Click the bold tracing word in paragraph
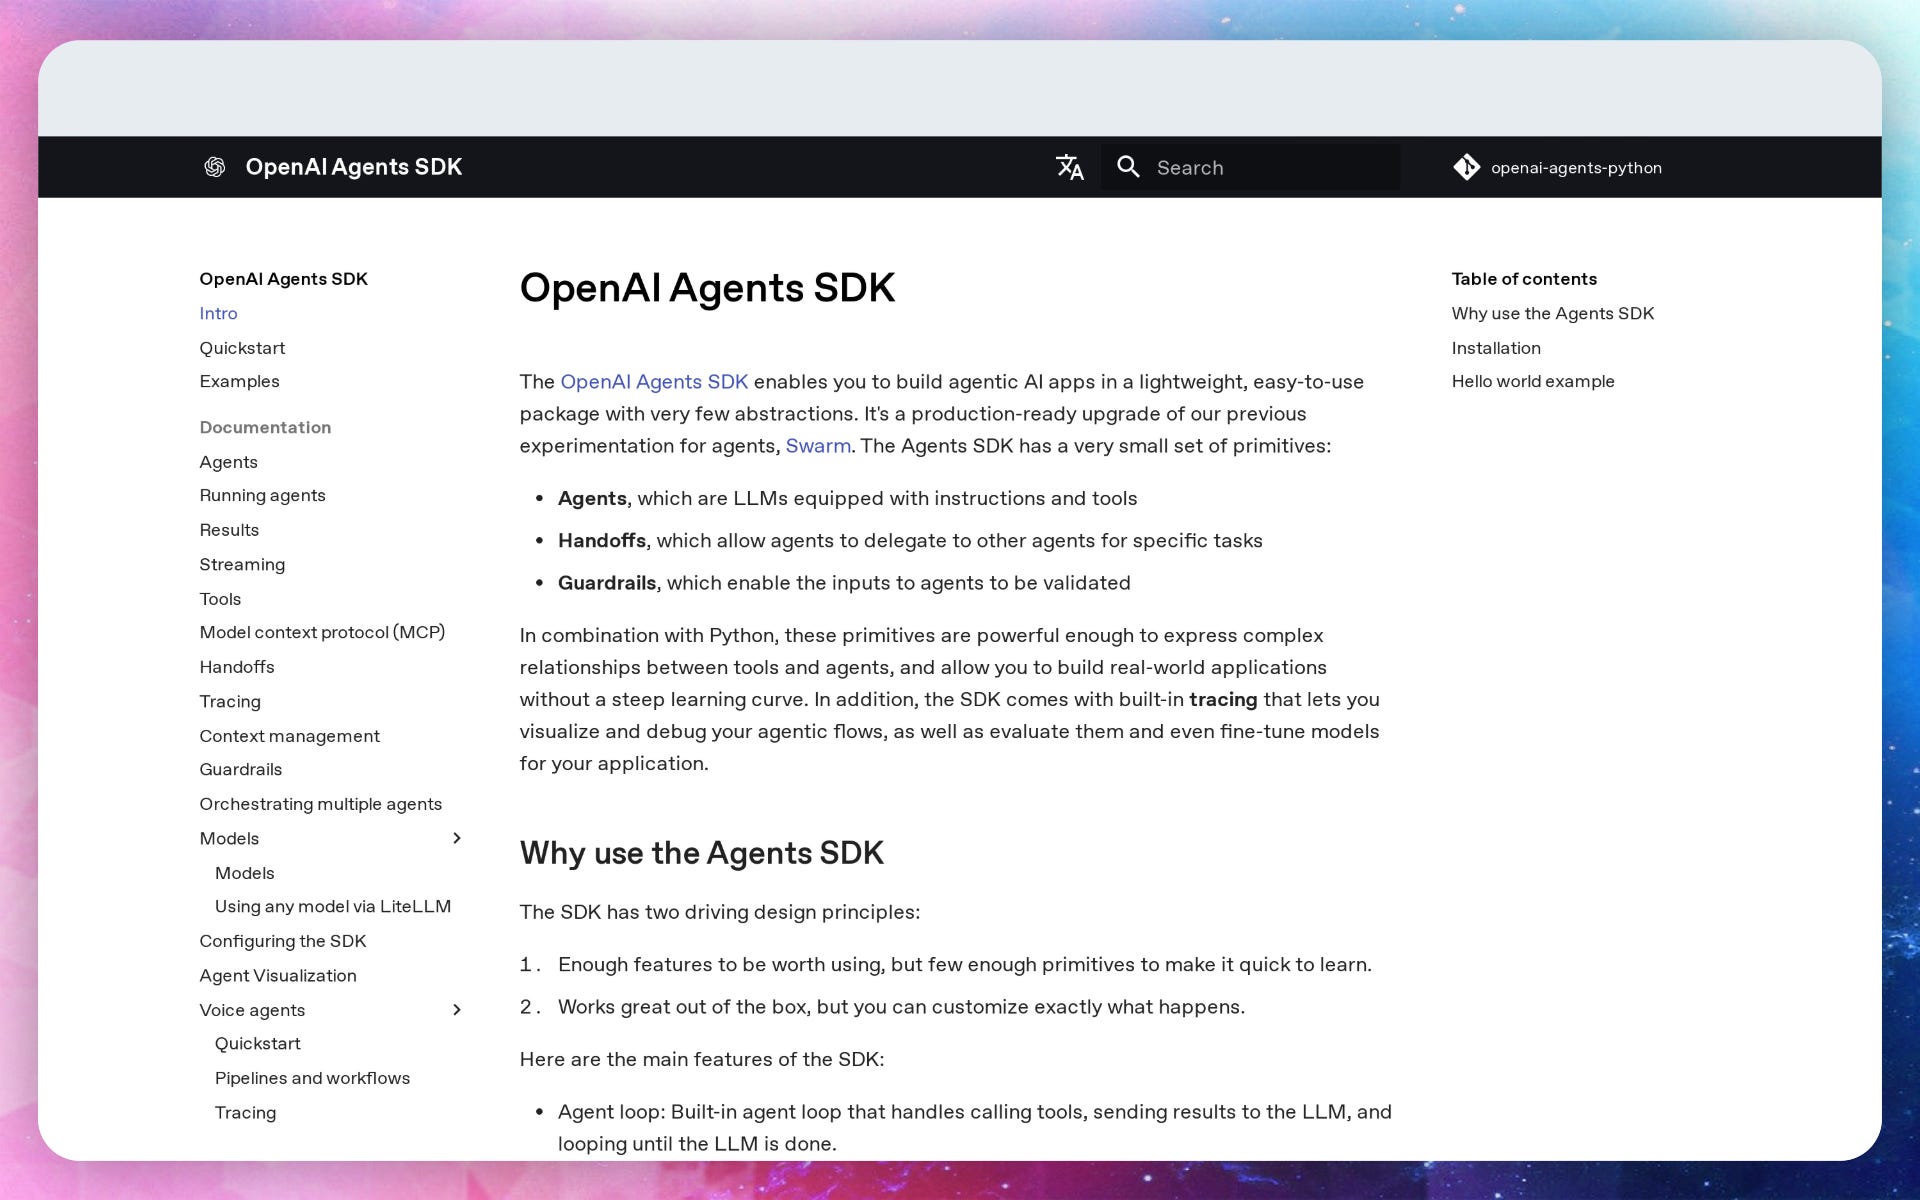 coord(1223,699)
